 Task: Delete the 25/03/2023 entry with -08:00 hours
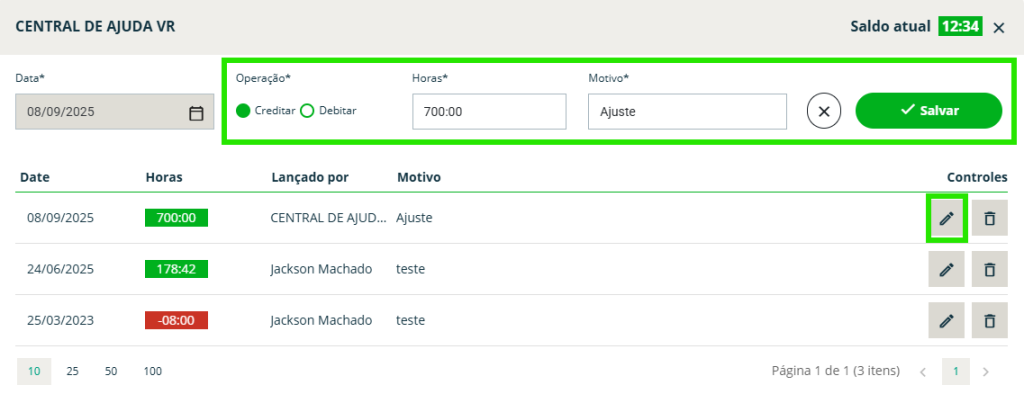(x=989, y=321)
